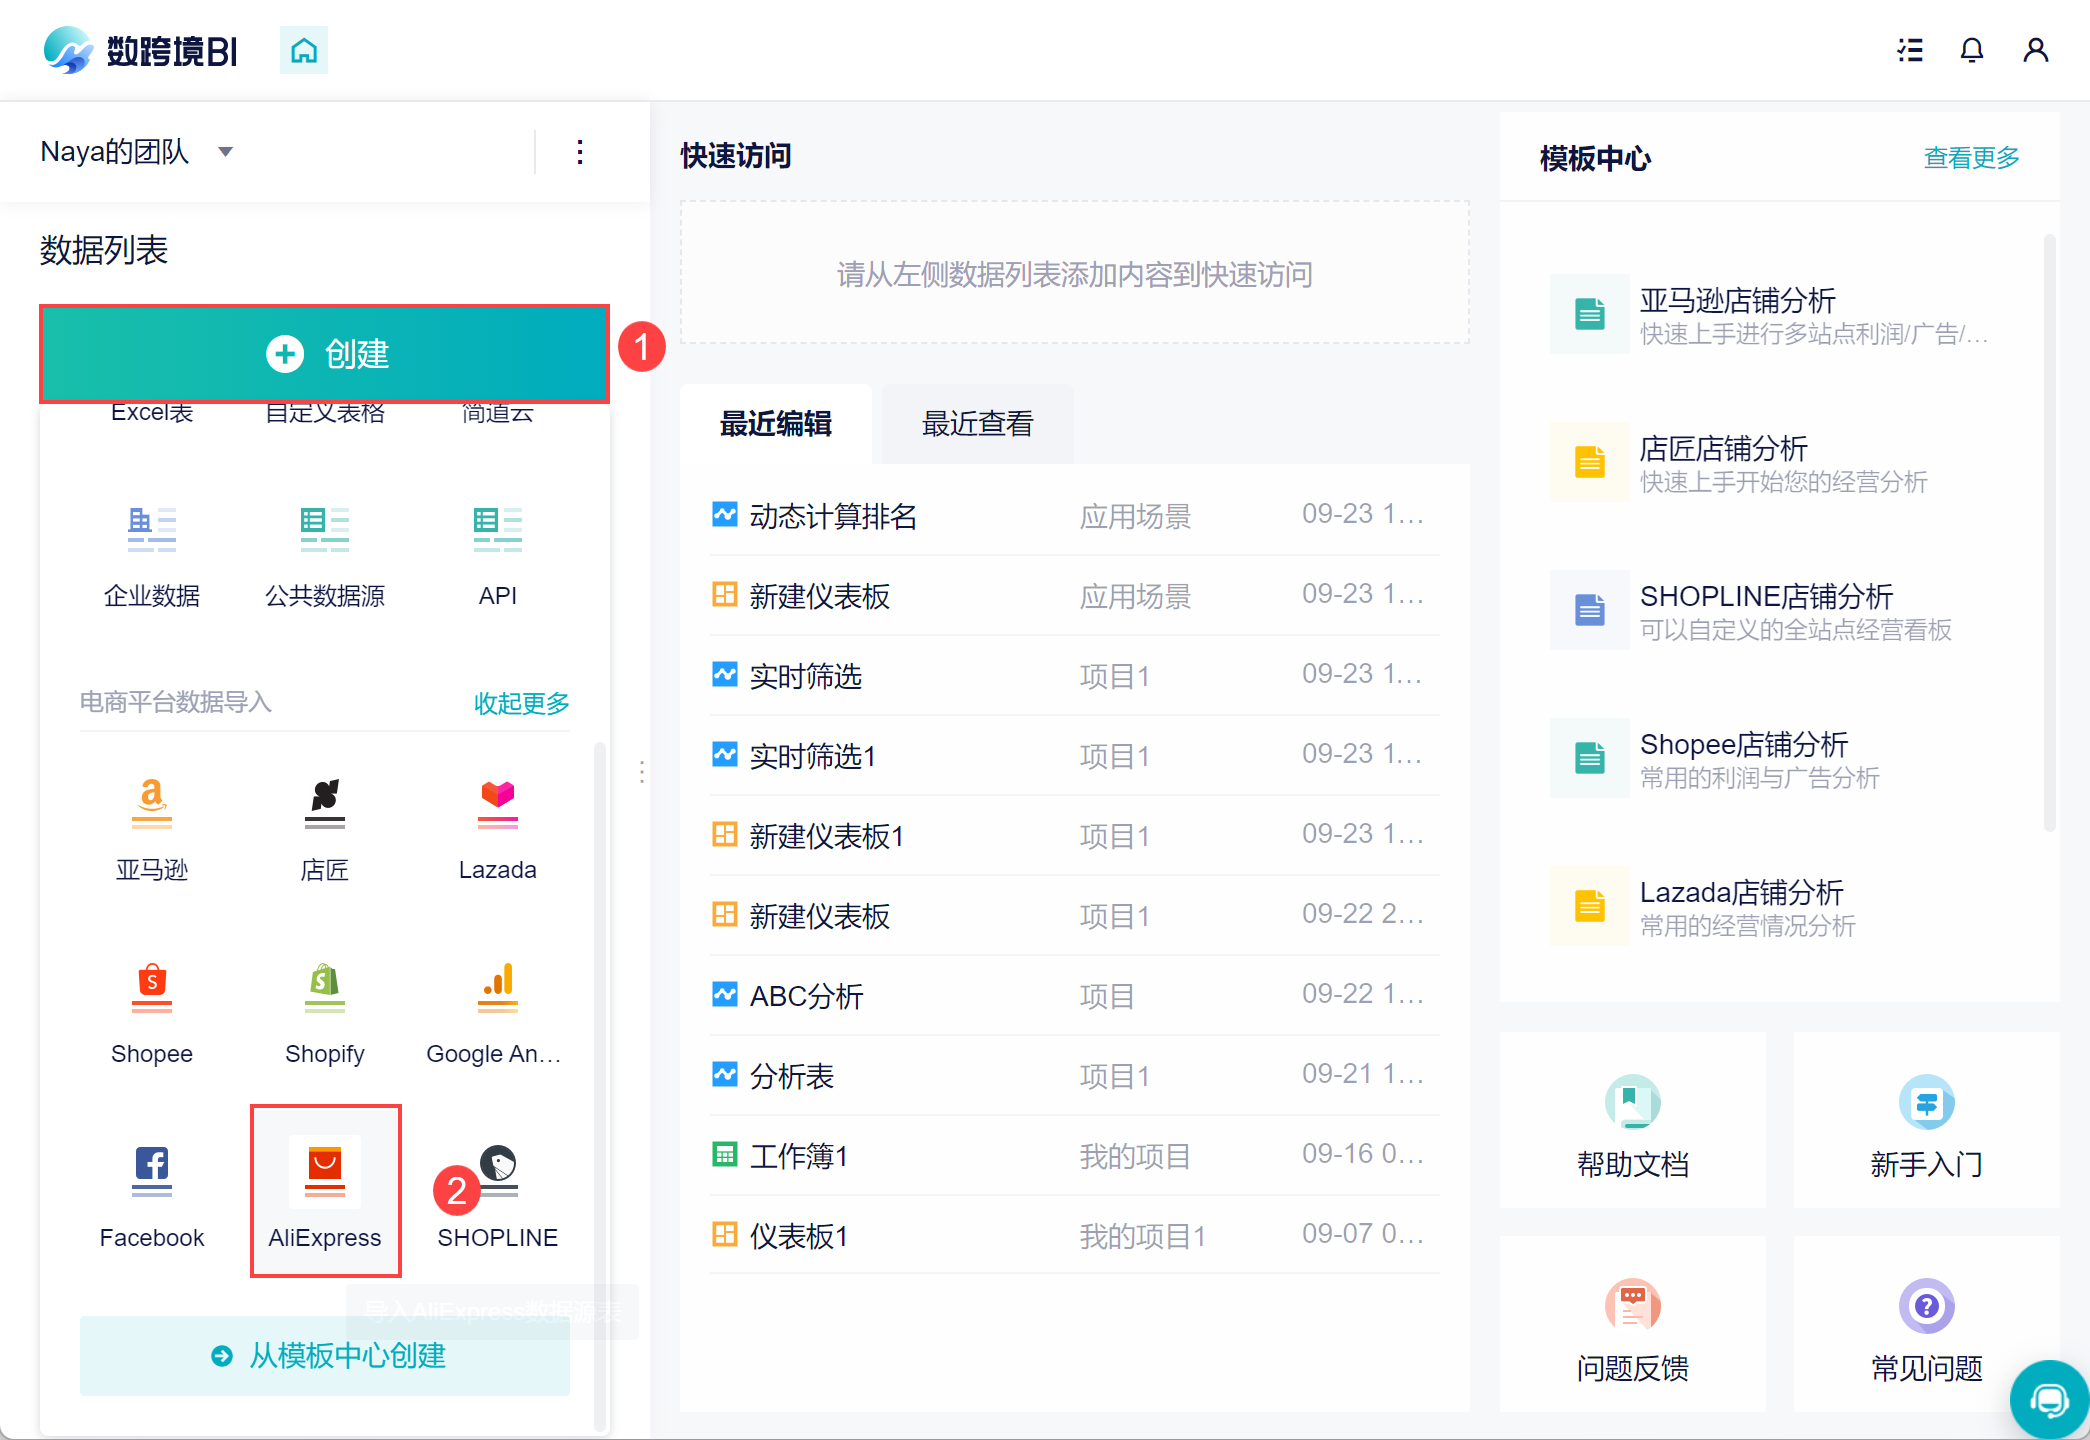Open the notifications bell

coord(1972,50)
